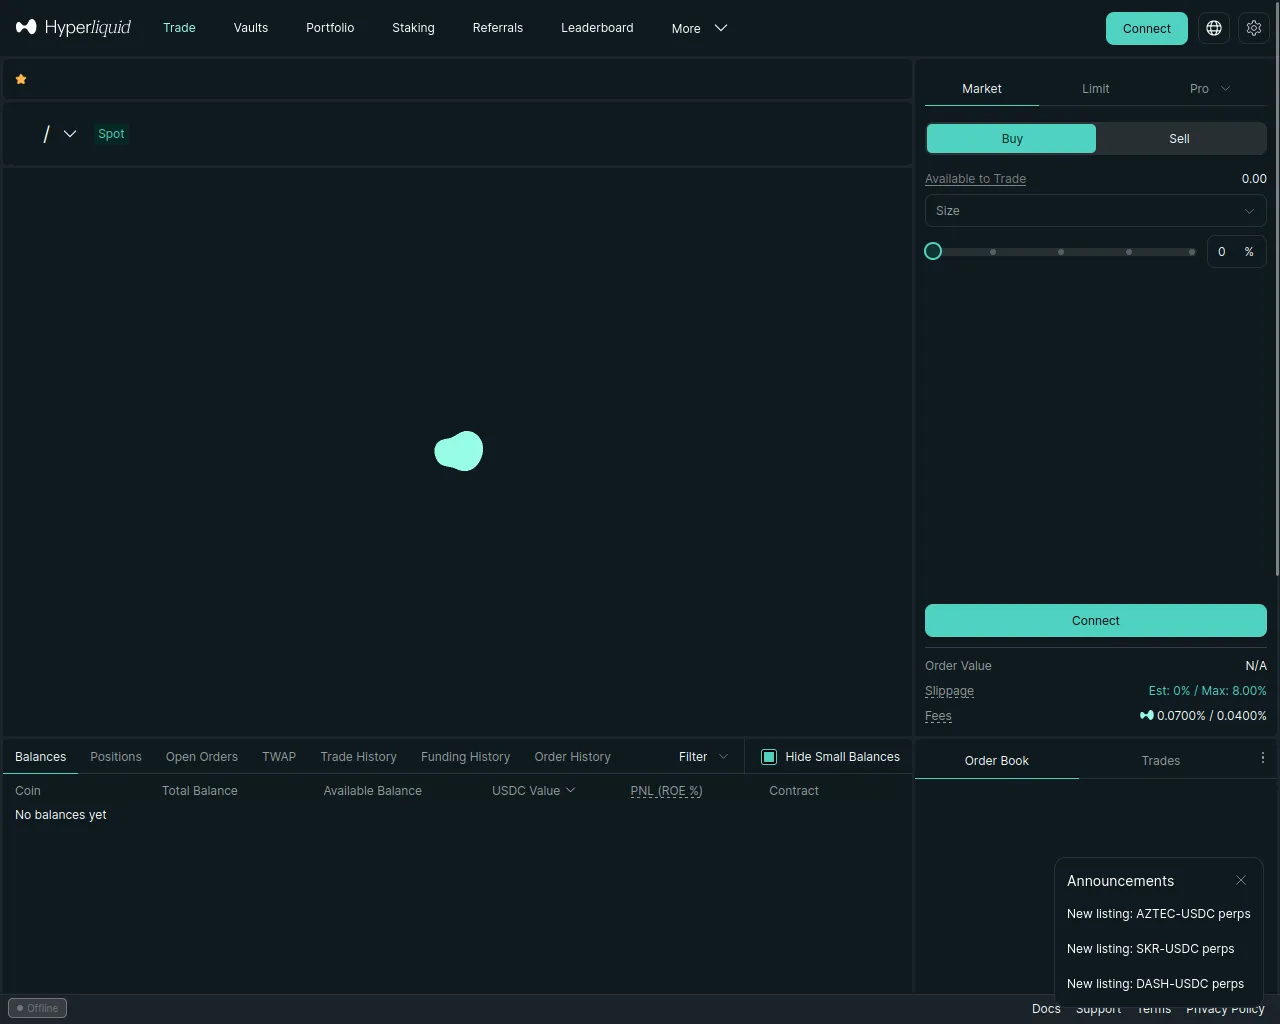This screenshot has width=1280, height=1024.
Task: Open the trading pair selector chevron
Action: pos(70,133)
